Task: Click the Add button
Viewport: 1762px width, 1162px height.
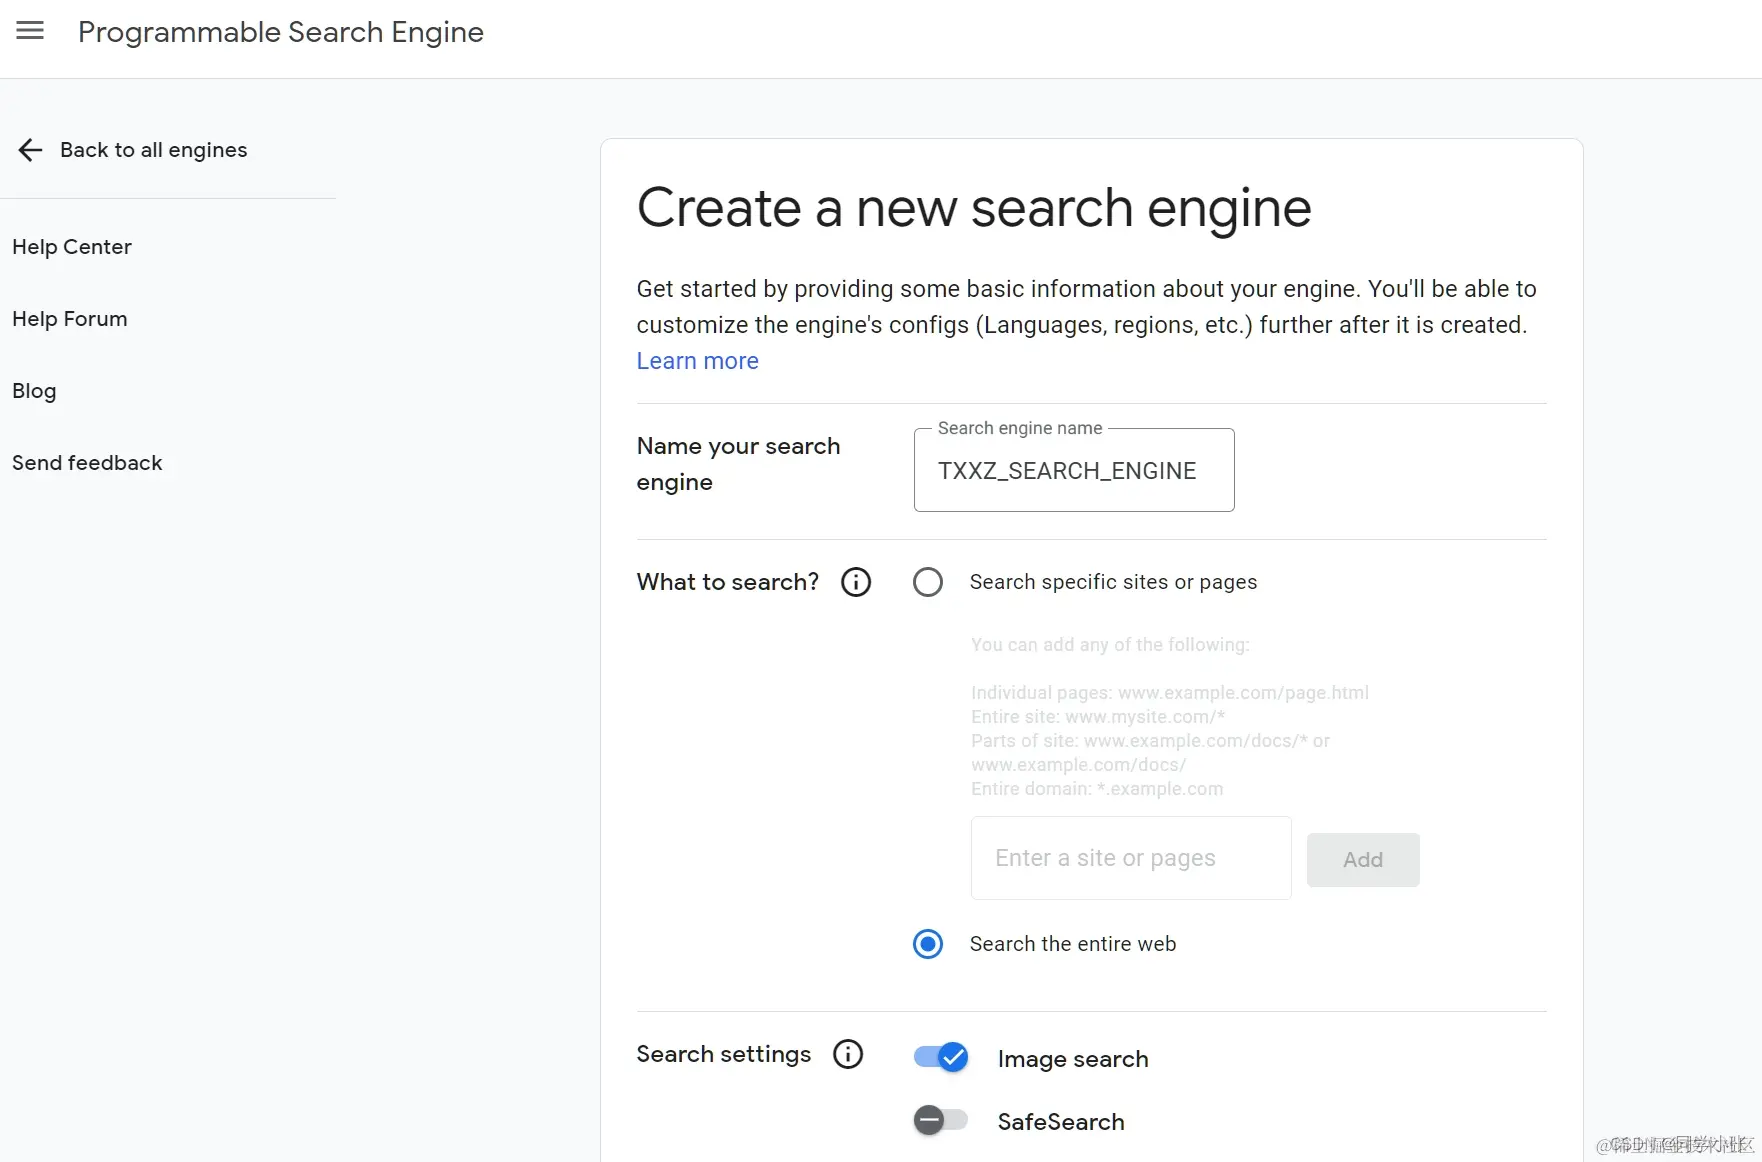Action: coord(1363,860)
